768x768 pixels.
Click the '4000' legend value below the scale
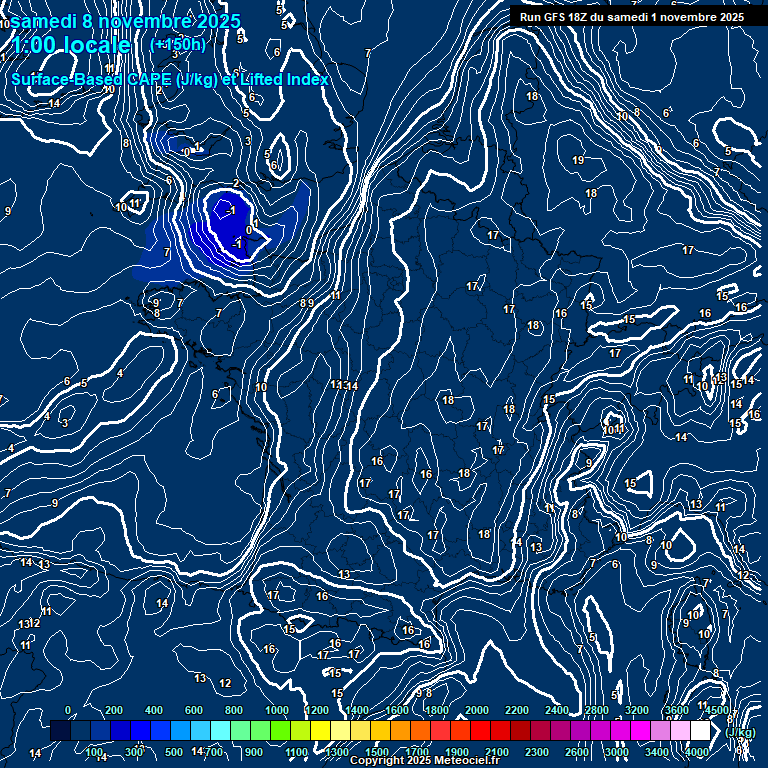click(x=697, y=752)
